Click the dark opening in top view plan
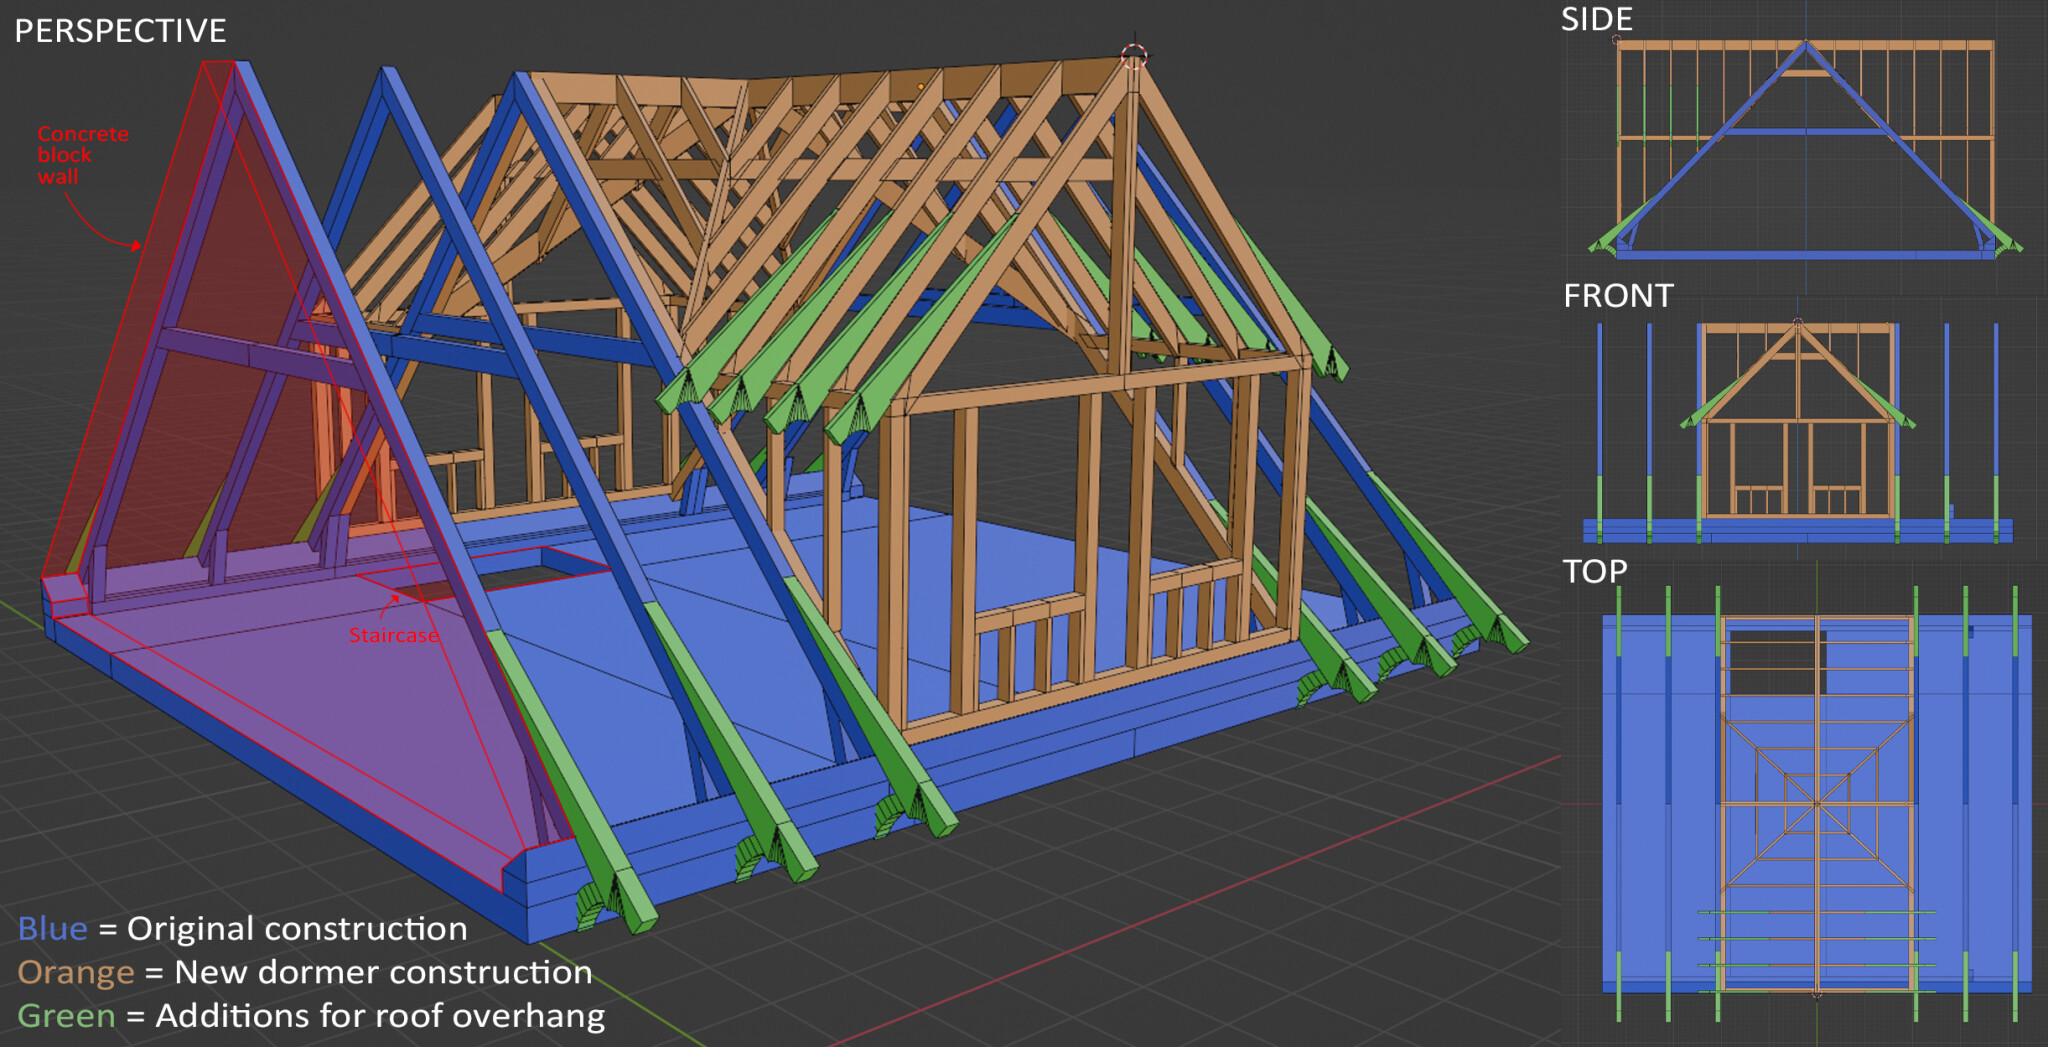This screenshot has height=1047, width=2048. tap(1777, 662)
